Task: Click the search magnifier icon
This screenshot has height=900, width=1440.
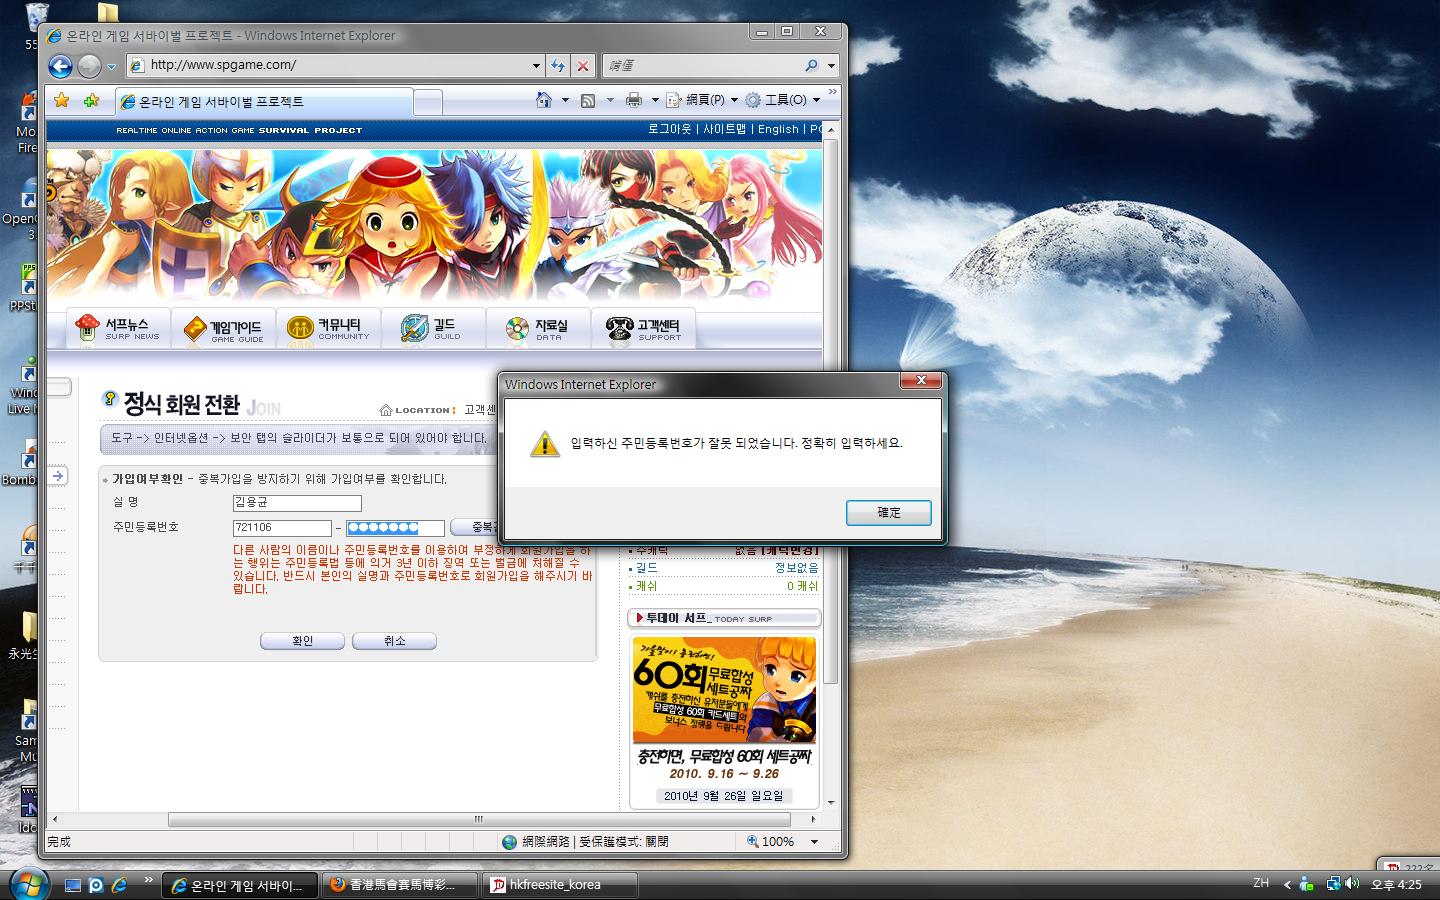Action: pos(811,65)
